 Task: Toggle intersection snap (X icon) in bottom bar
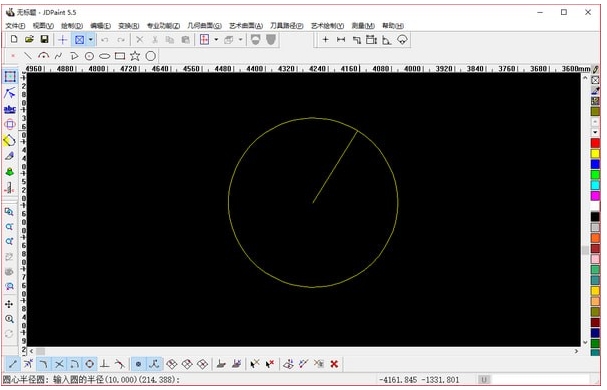(59, 364)
